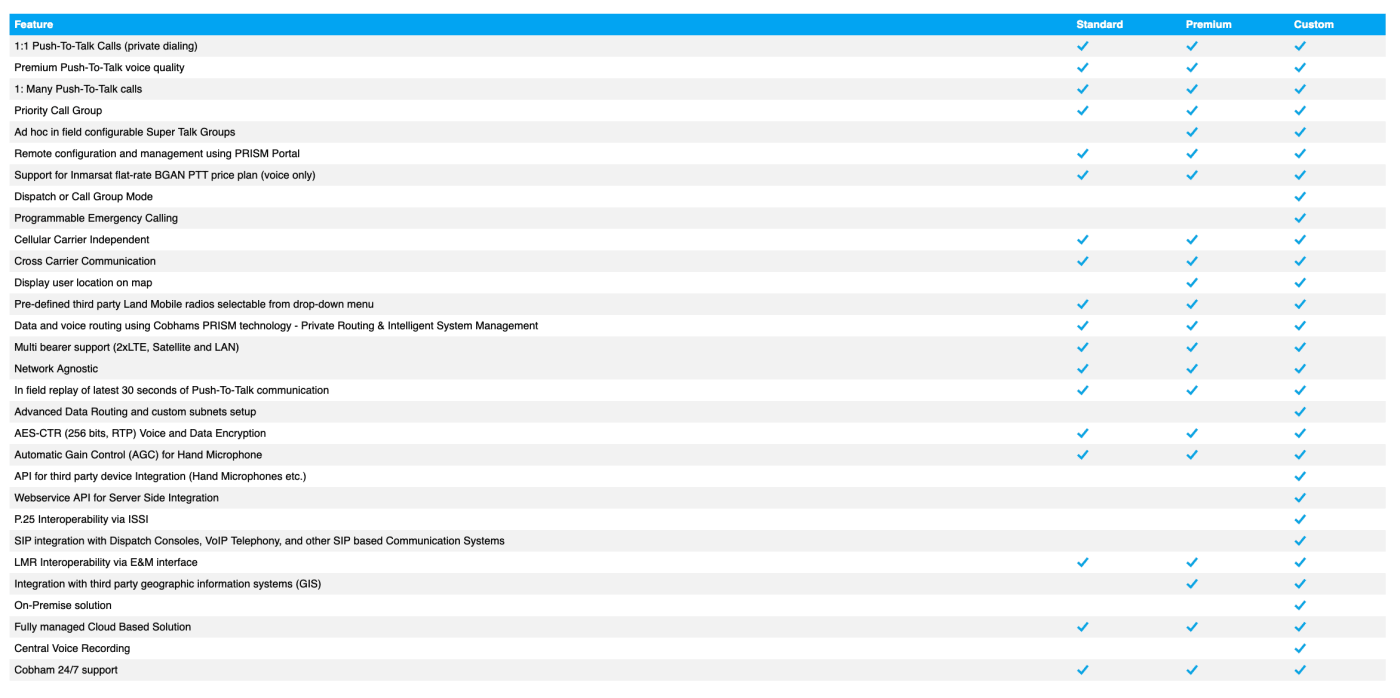Click Premium checkmark for AES-CTR Encryption row
Screen dimensions: 1400x698
point(1191,433)
